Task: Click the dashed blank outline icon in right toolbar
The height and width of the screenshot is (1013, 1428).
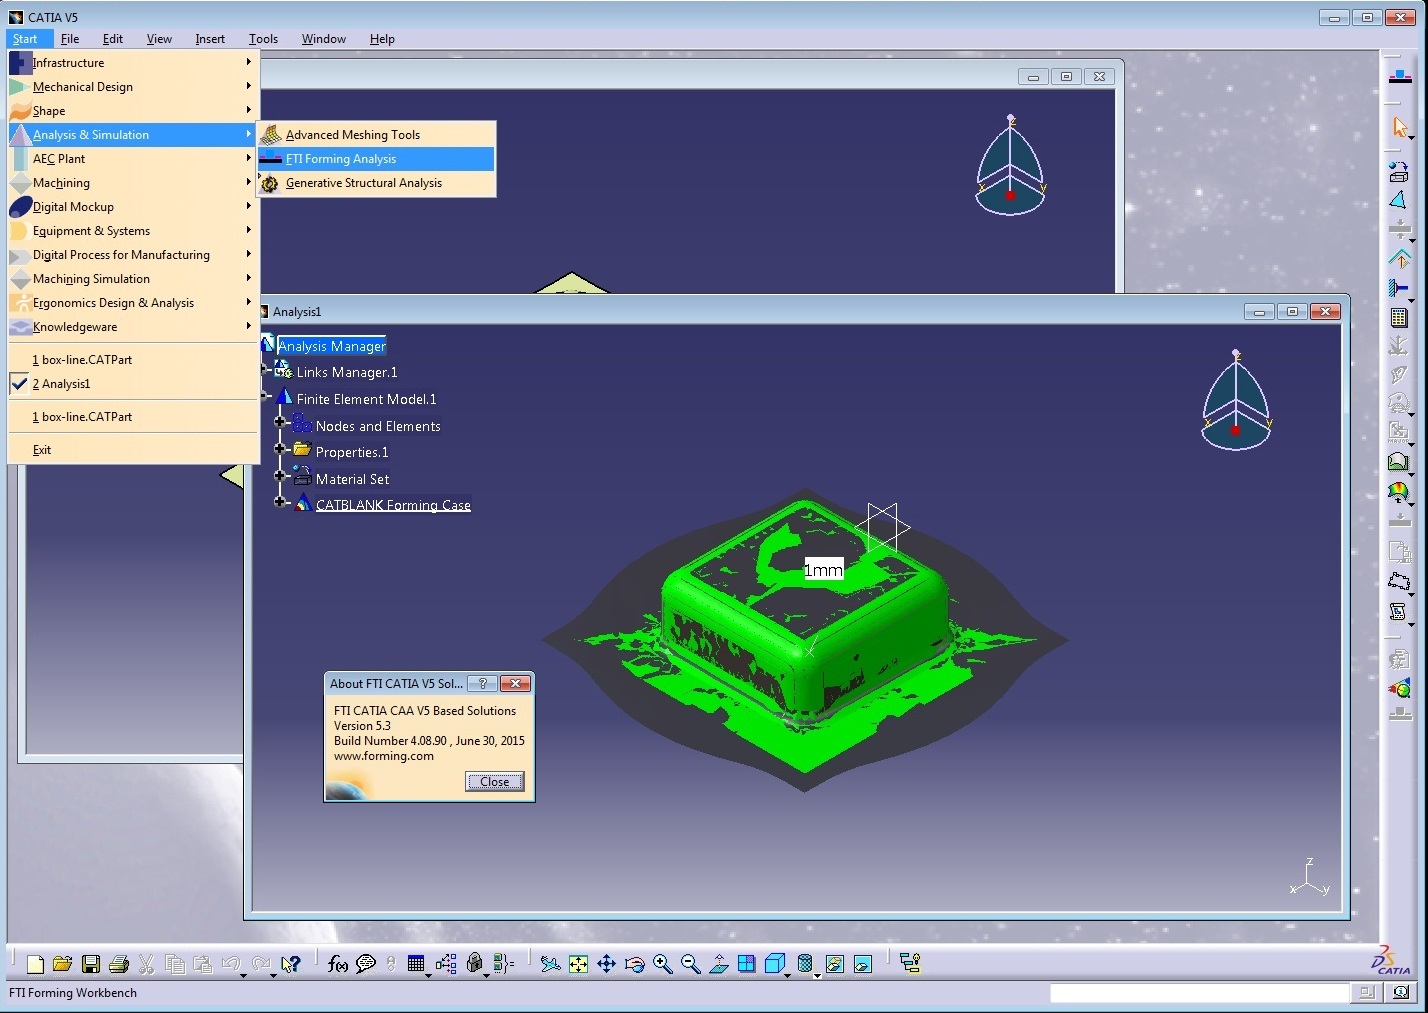Action: click(x=1399, y=582)
